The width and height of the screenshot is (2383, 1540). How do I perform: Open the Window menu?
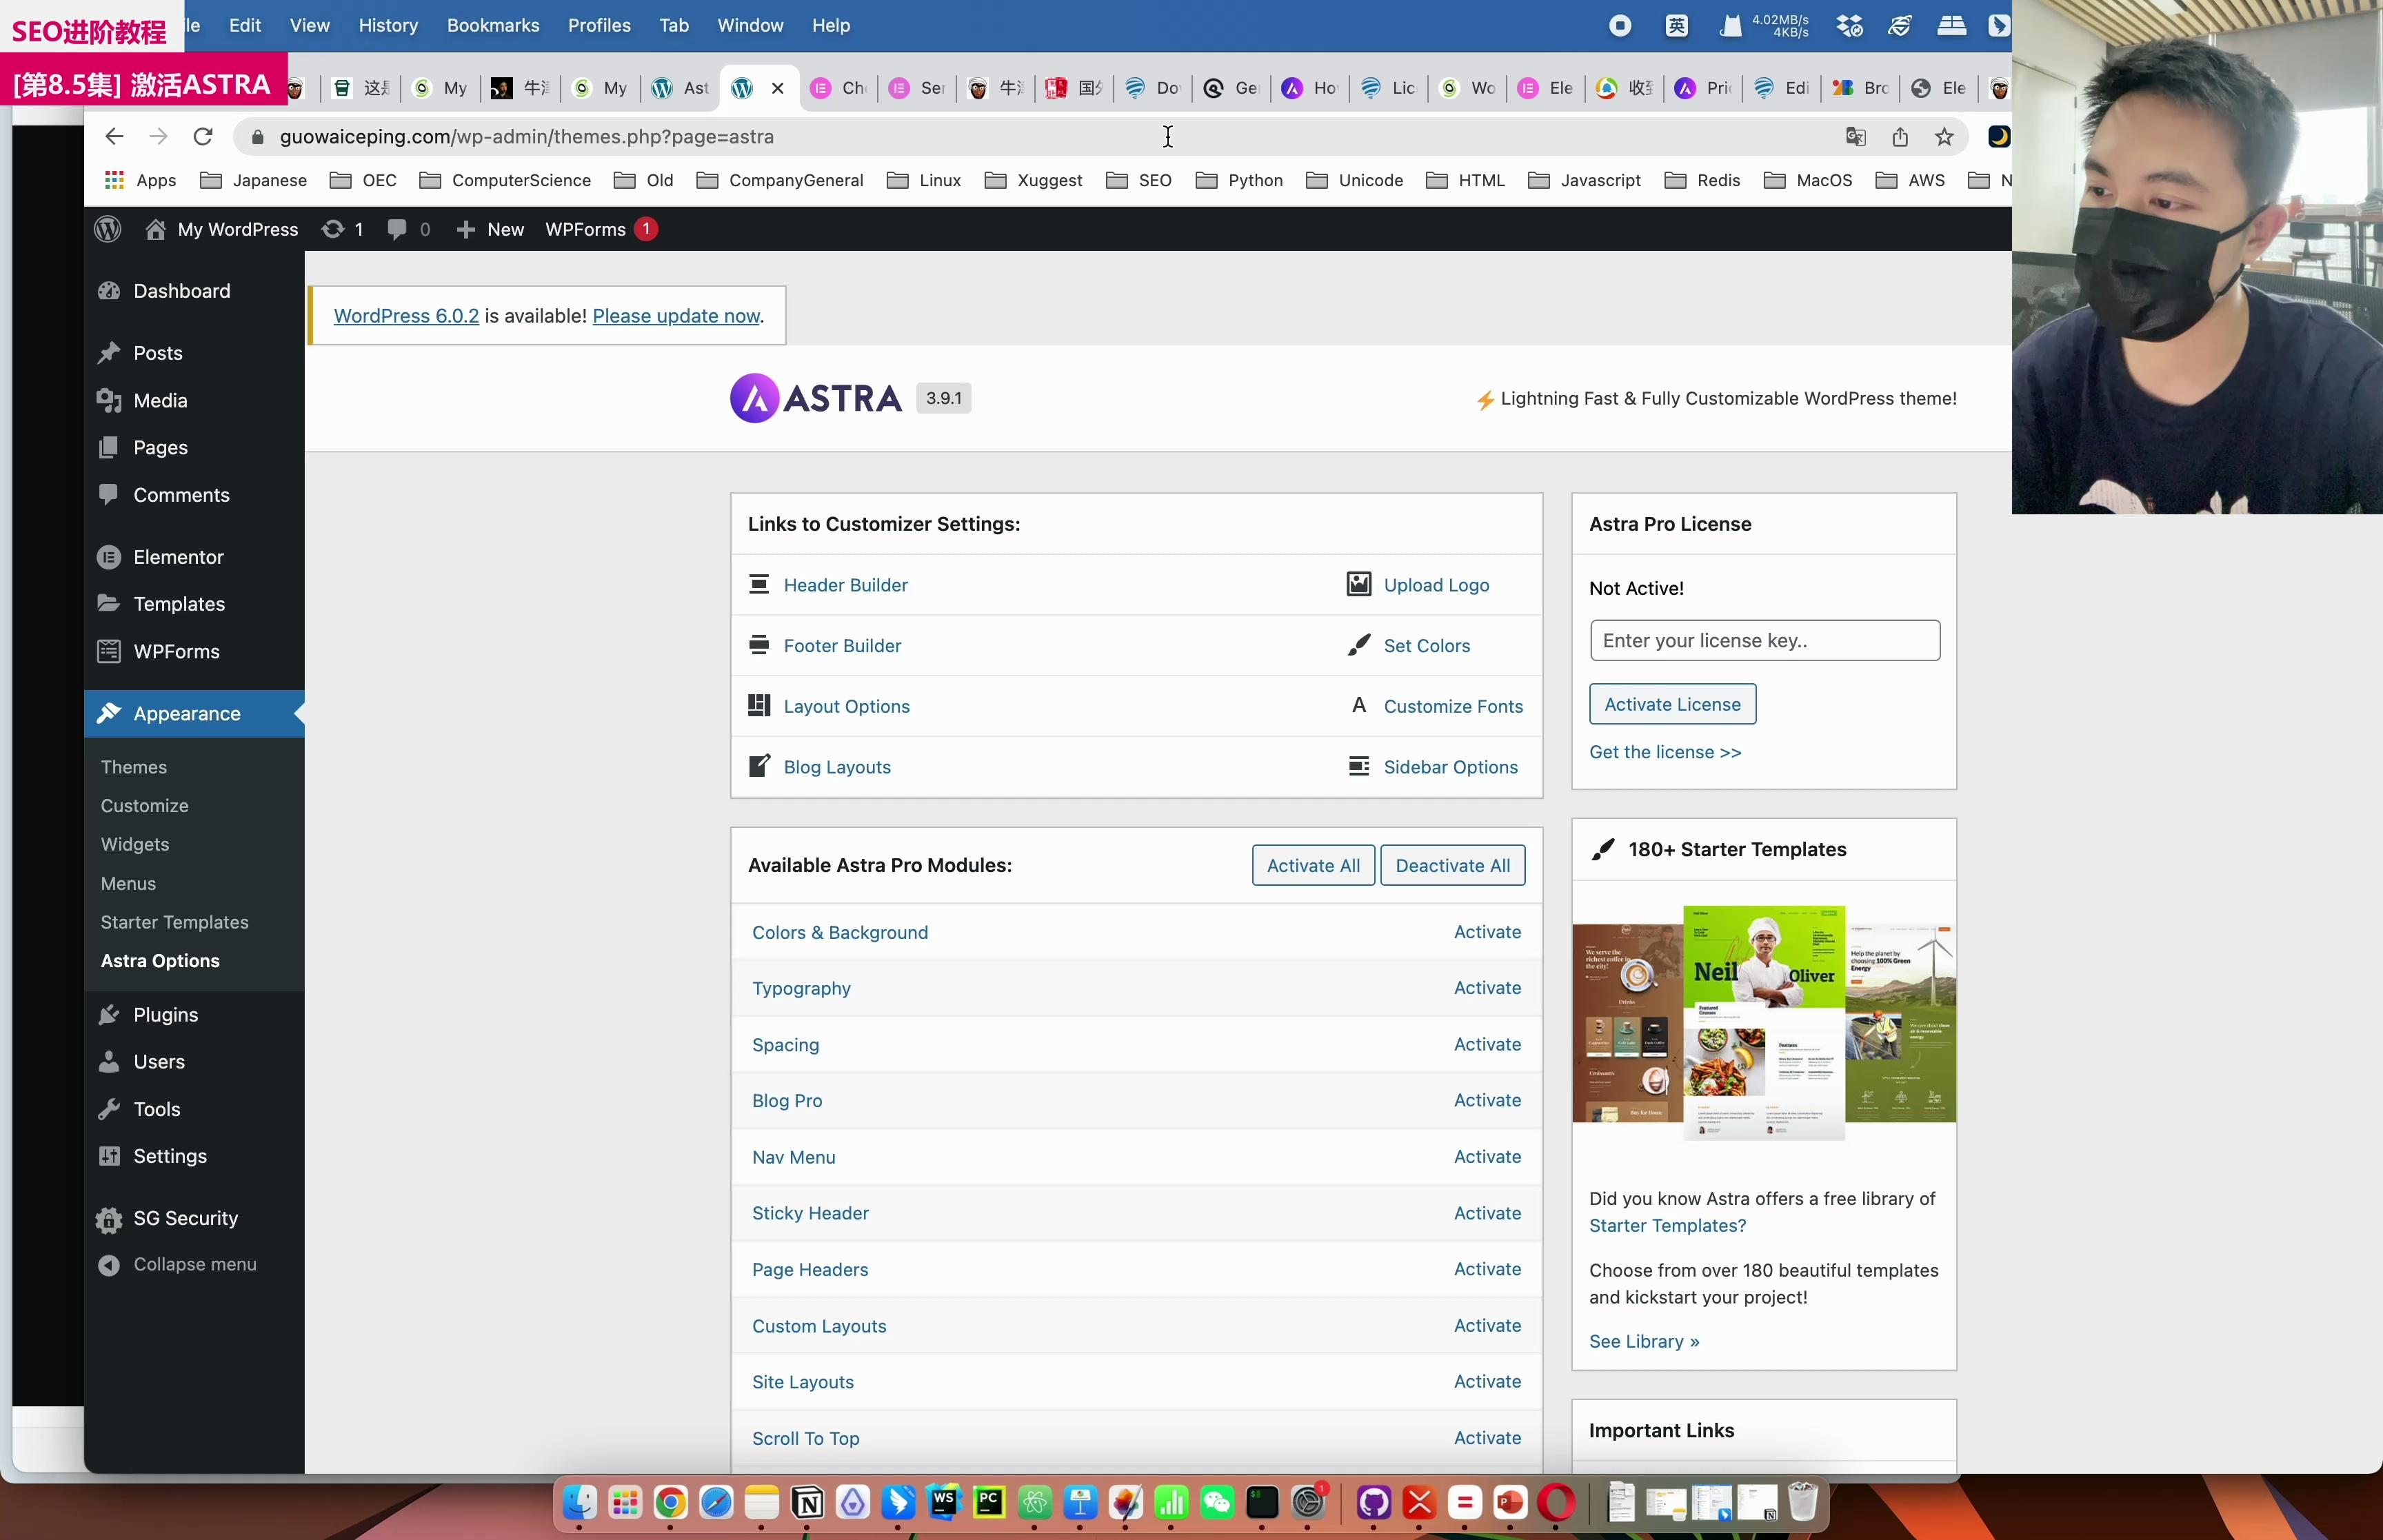click(750, 25)
